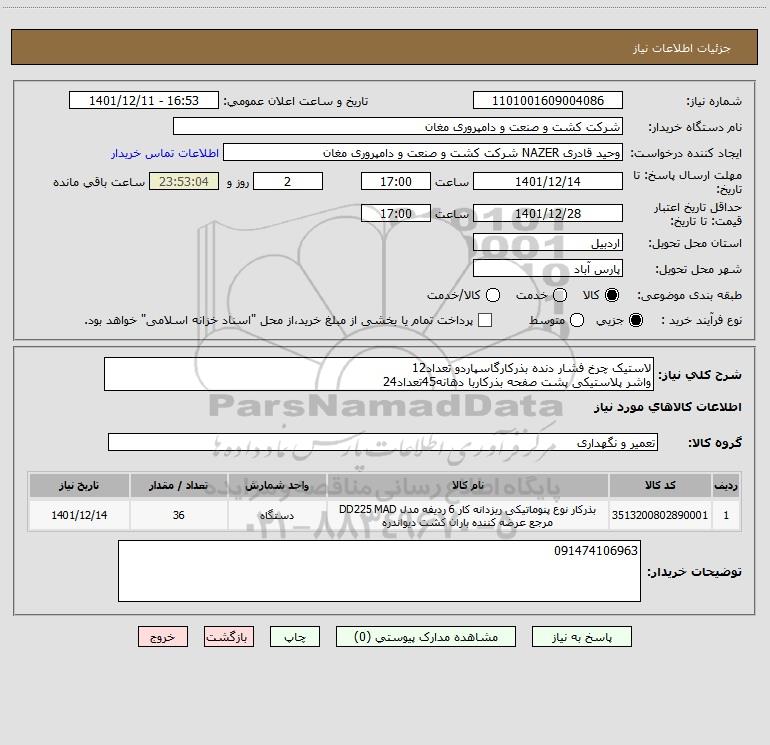Choose جزیی purchase process type

point(636,320)
